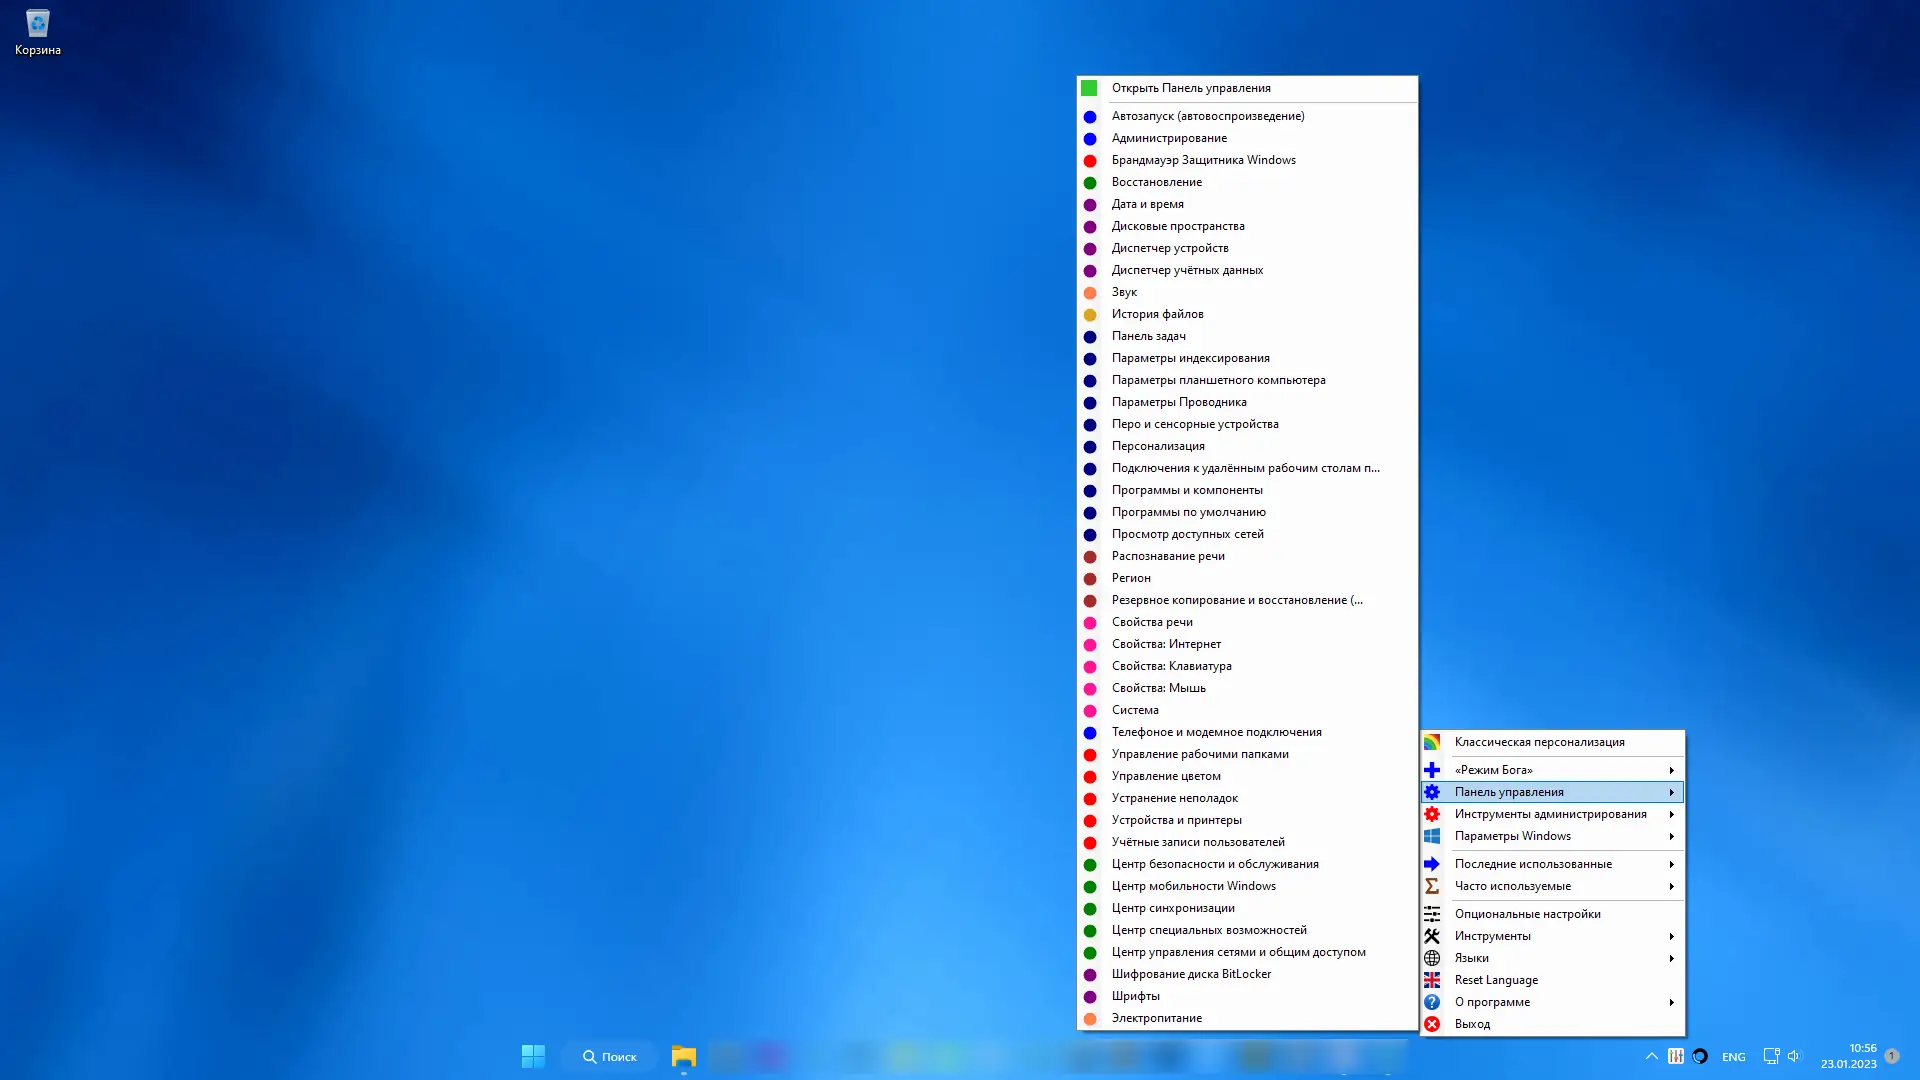Click the rainbow icon for Классическая персонализация

(x=1433, y=742)
